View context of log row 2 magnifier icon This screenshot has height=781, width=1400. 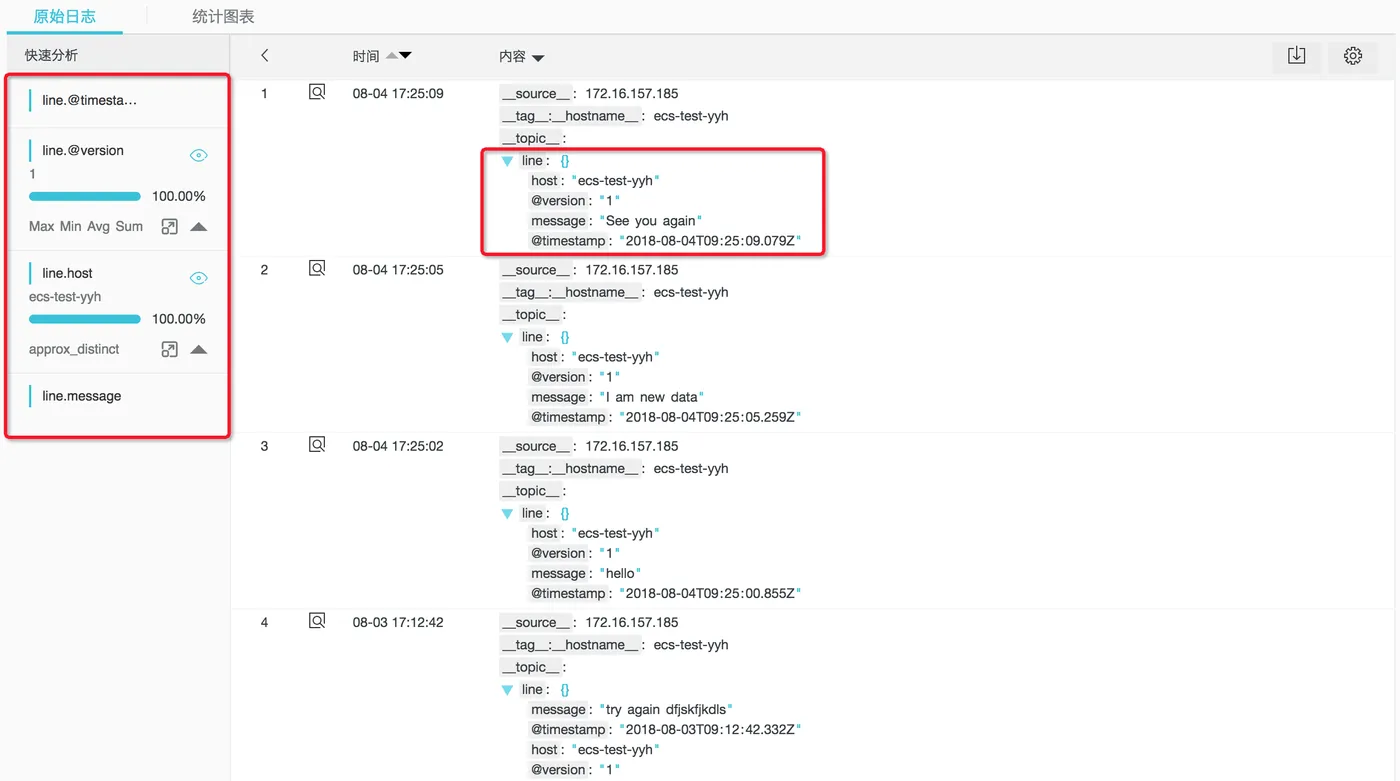[x=317, y=268]
